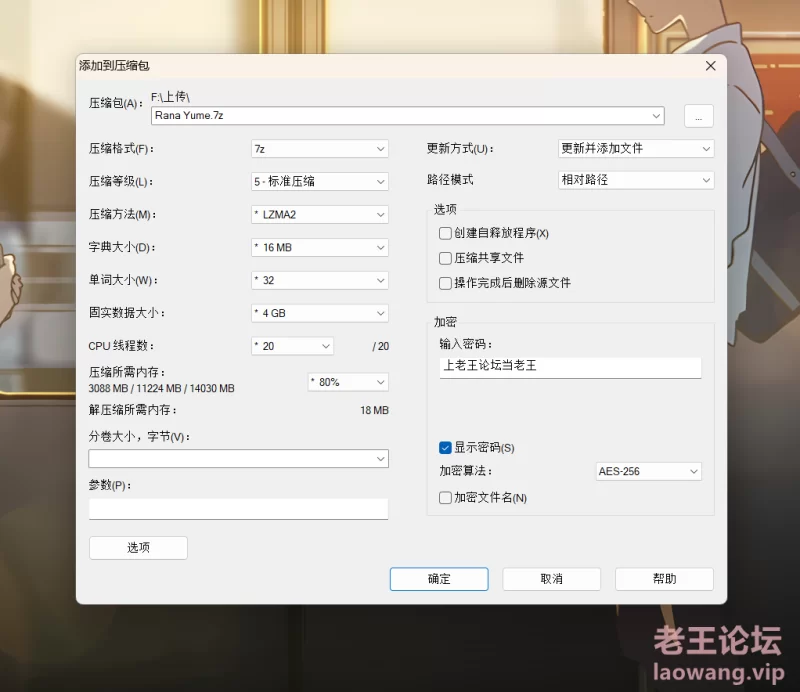
Task: Open the 压缩方法 LZMA2 dropdown
Action: click(x=320, y=215)
